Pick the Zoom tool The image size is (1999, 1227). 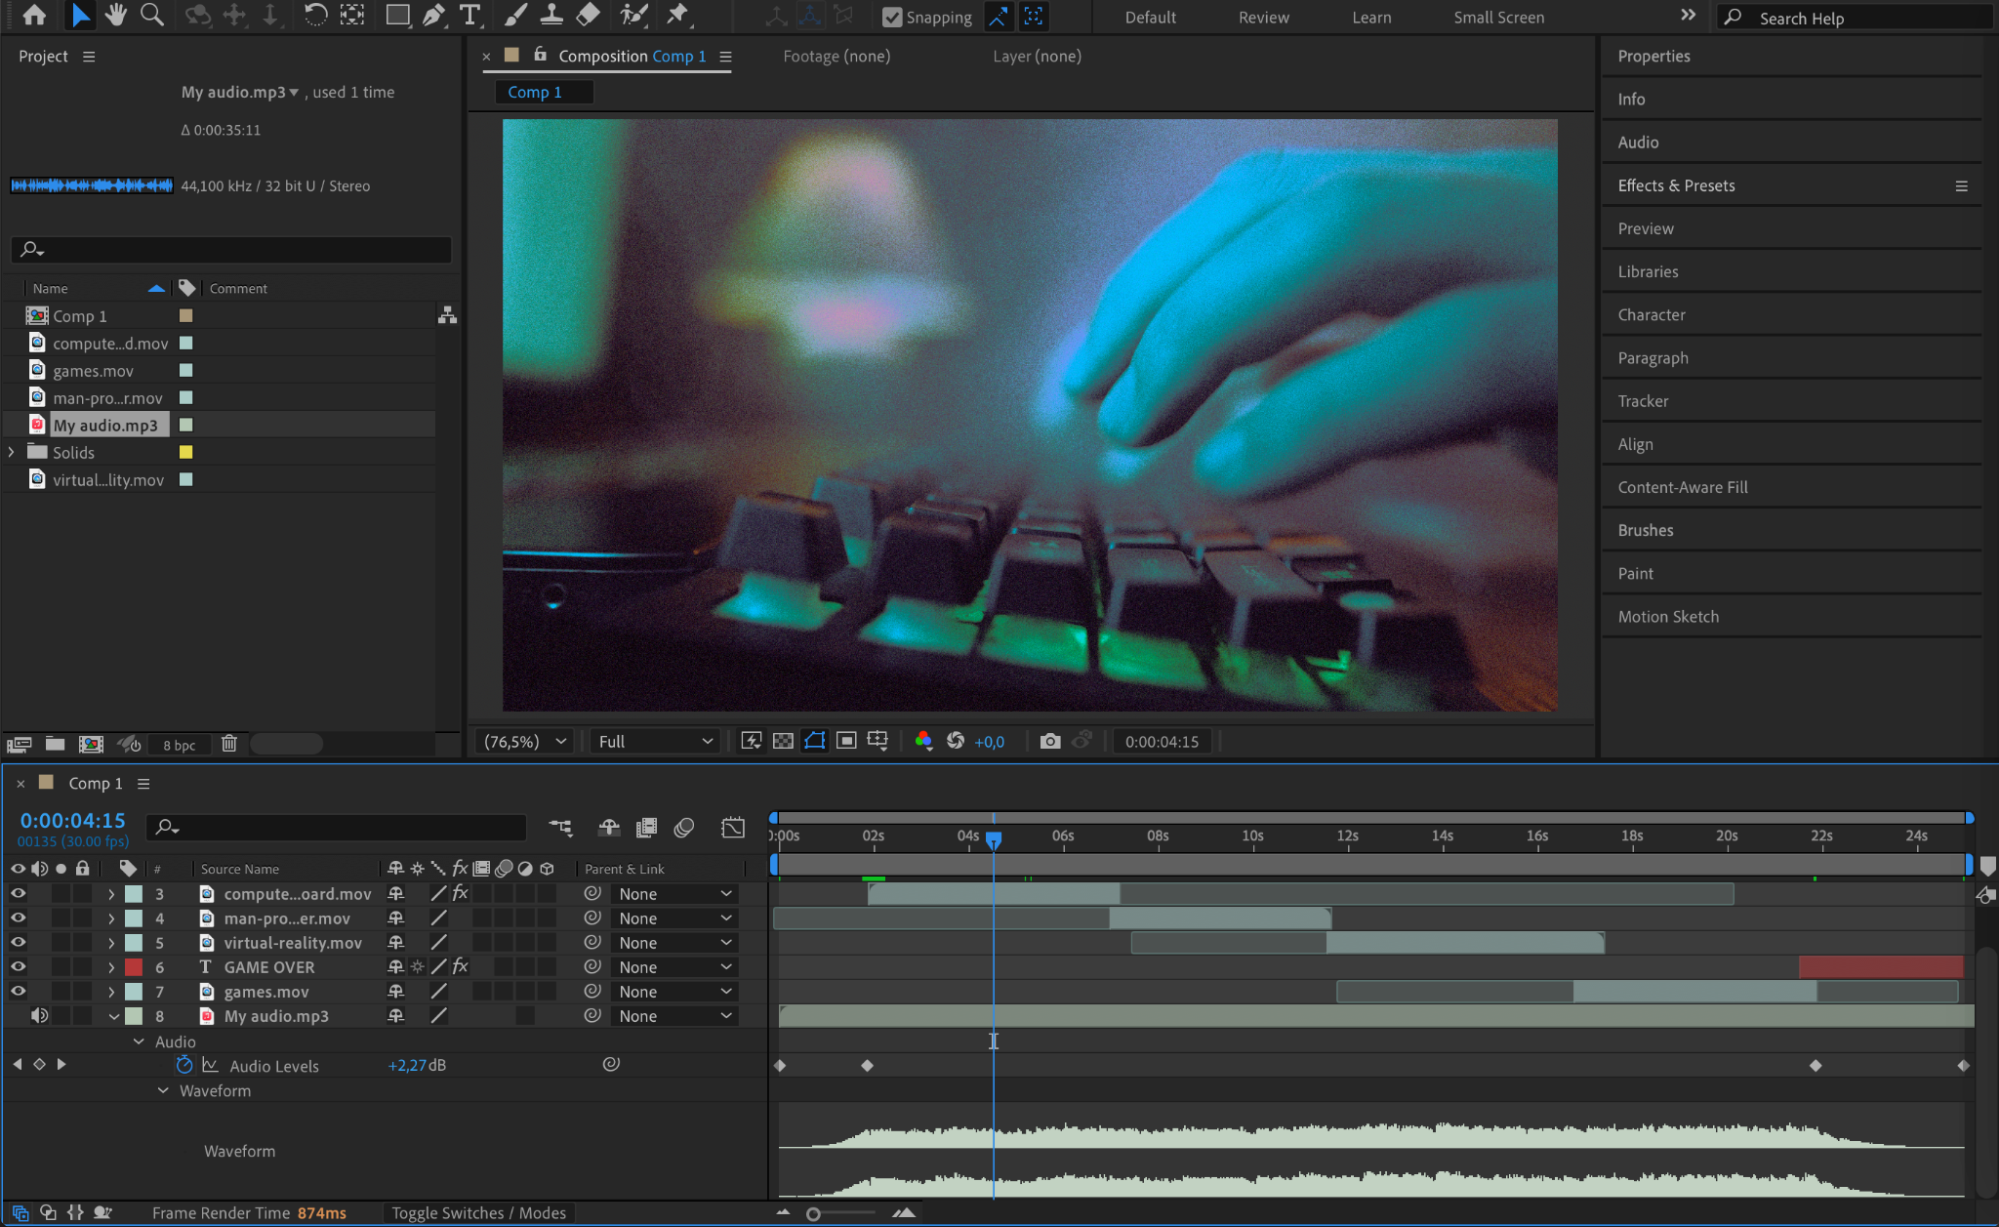coord(152,15)
